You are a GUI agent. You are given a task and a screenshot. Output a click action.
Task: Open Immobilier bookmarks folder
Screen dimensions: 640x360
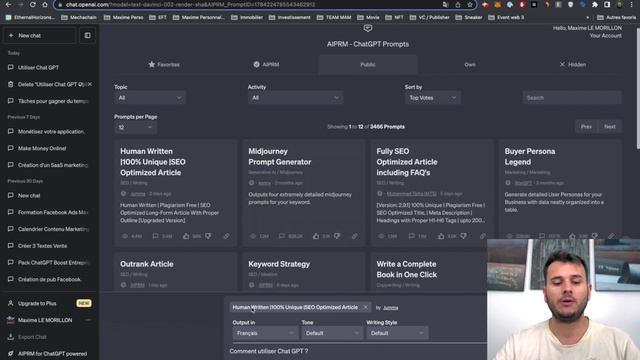tap(247, 18)
